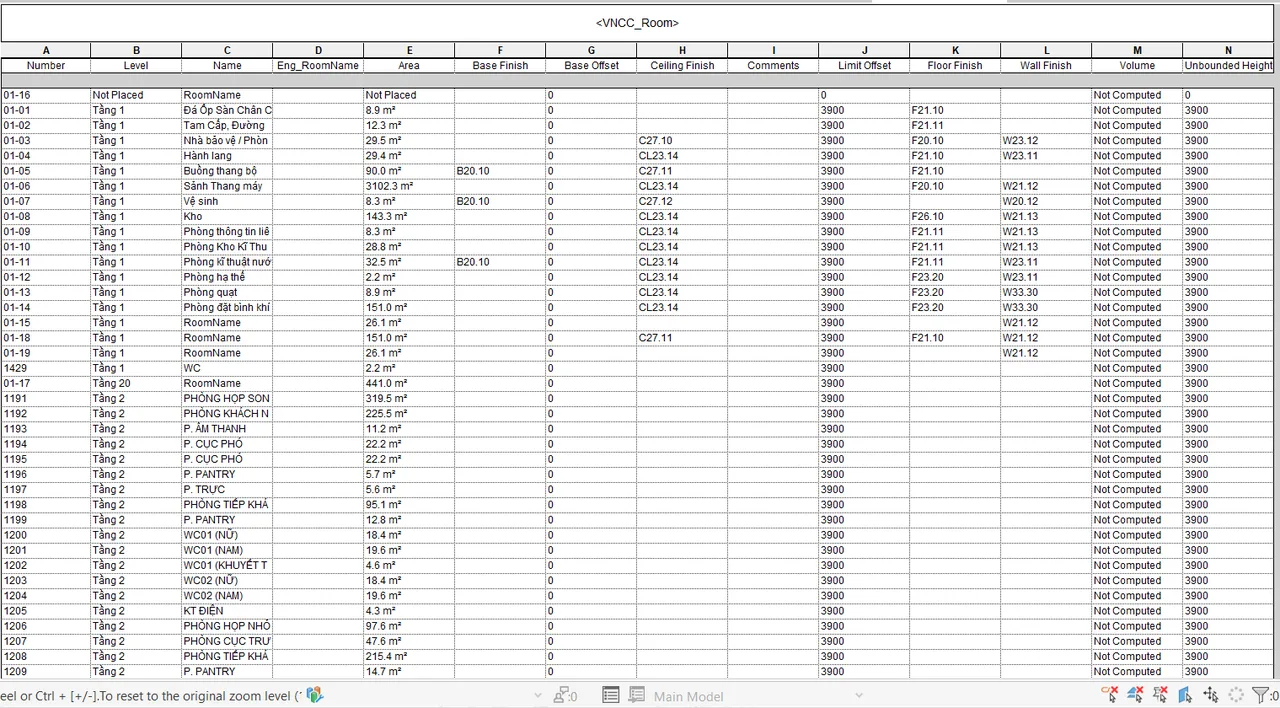The width and height of the screenshot is (1280, 708).
Task: Select column letter A header
Action: tap(45, 50)
